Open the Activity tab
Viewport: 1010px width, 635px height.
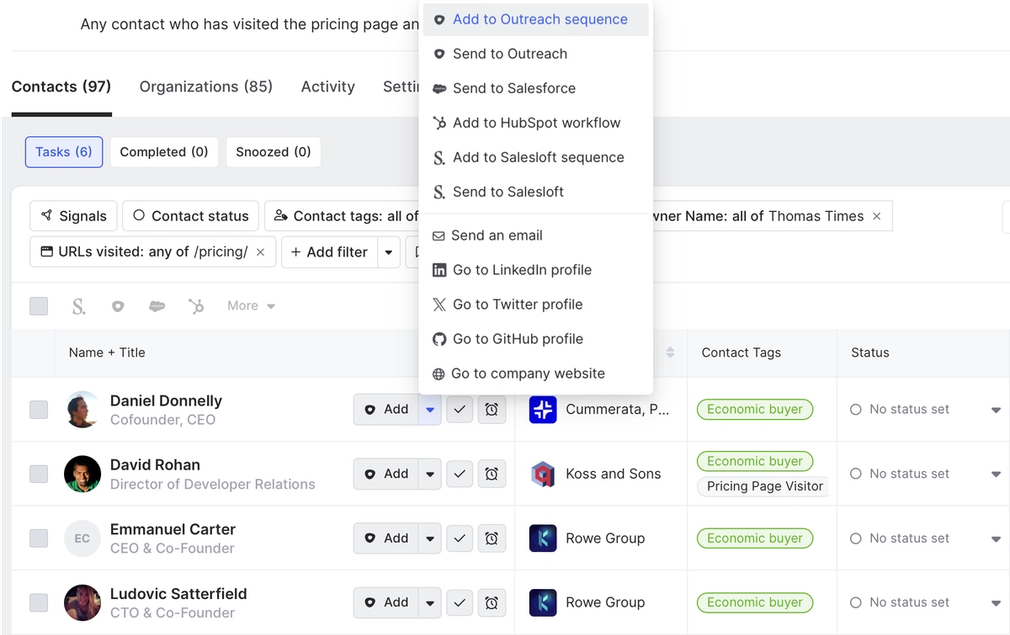point(328,87)
